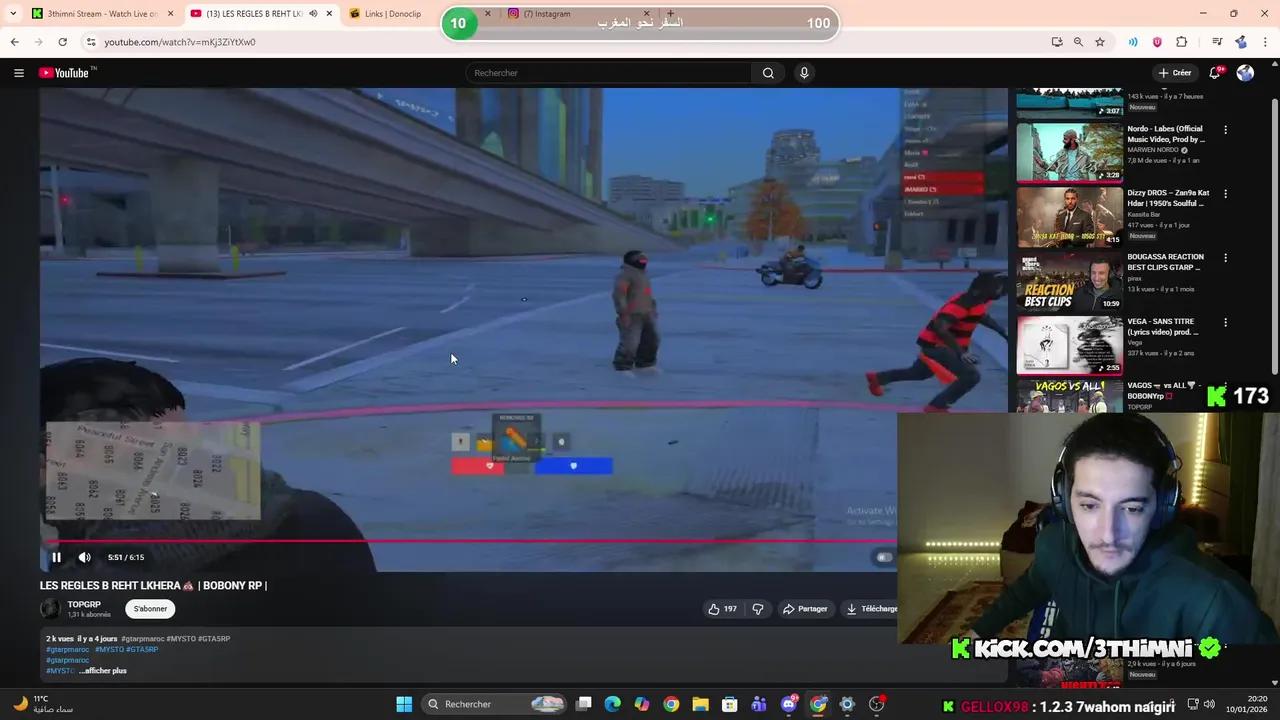Screen dimensions: 1280x720
Task: Click the Télécharger download button
Action: pos(871,608)
